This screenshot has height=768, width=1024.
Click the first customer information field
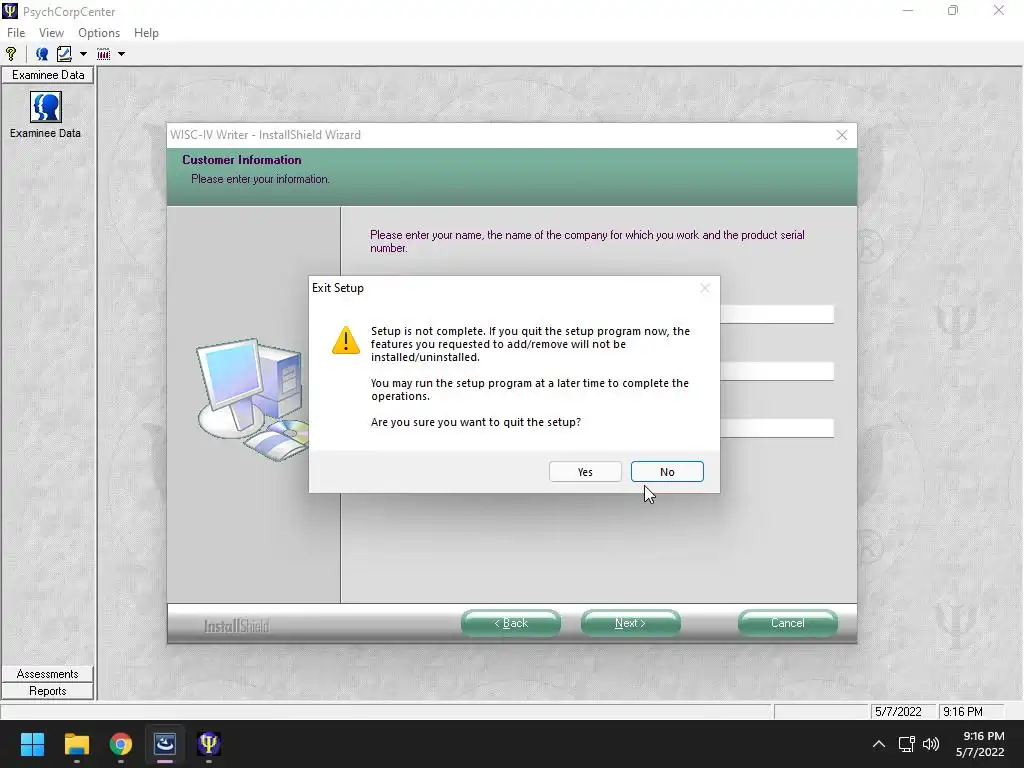click(x=776, y=314)
